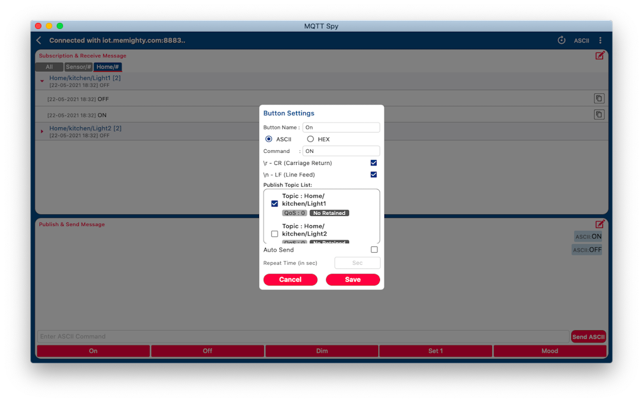Select the ASCII radio button
643x402 pixels.
click(269, 139)
